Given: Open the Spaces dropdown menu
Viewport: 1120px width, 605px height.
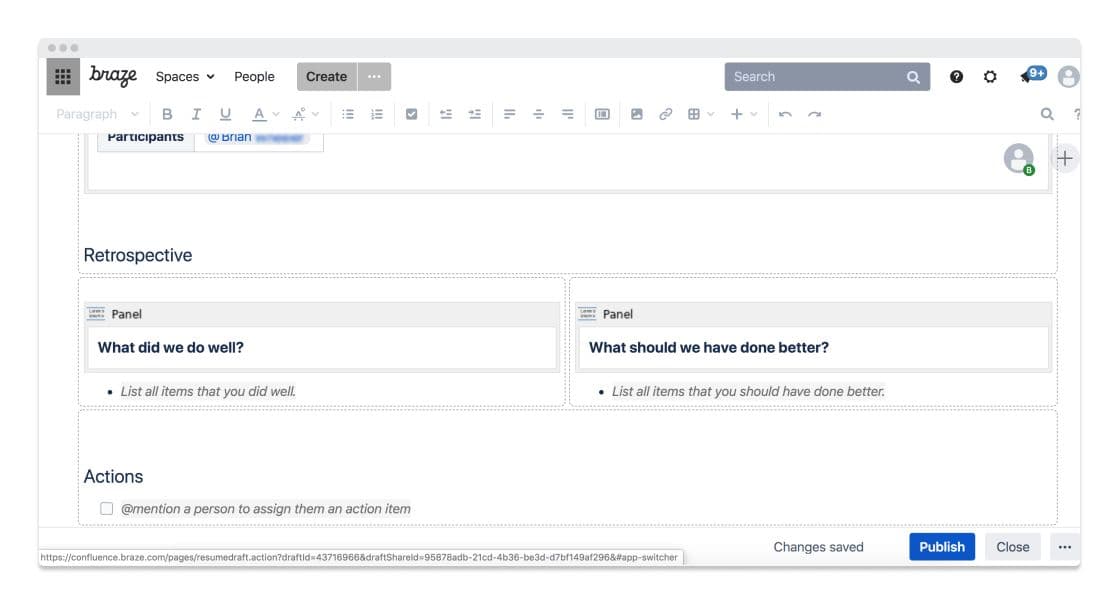Looking at the screenshot, I should [x=185, y=77].
